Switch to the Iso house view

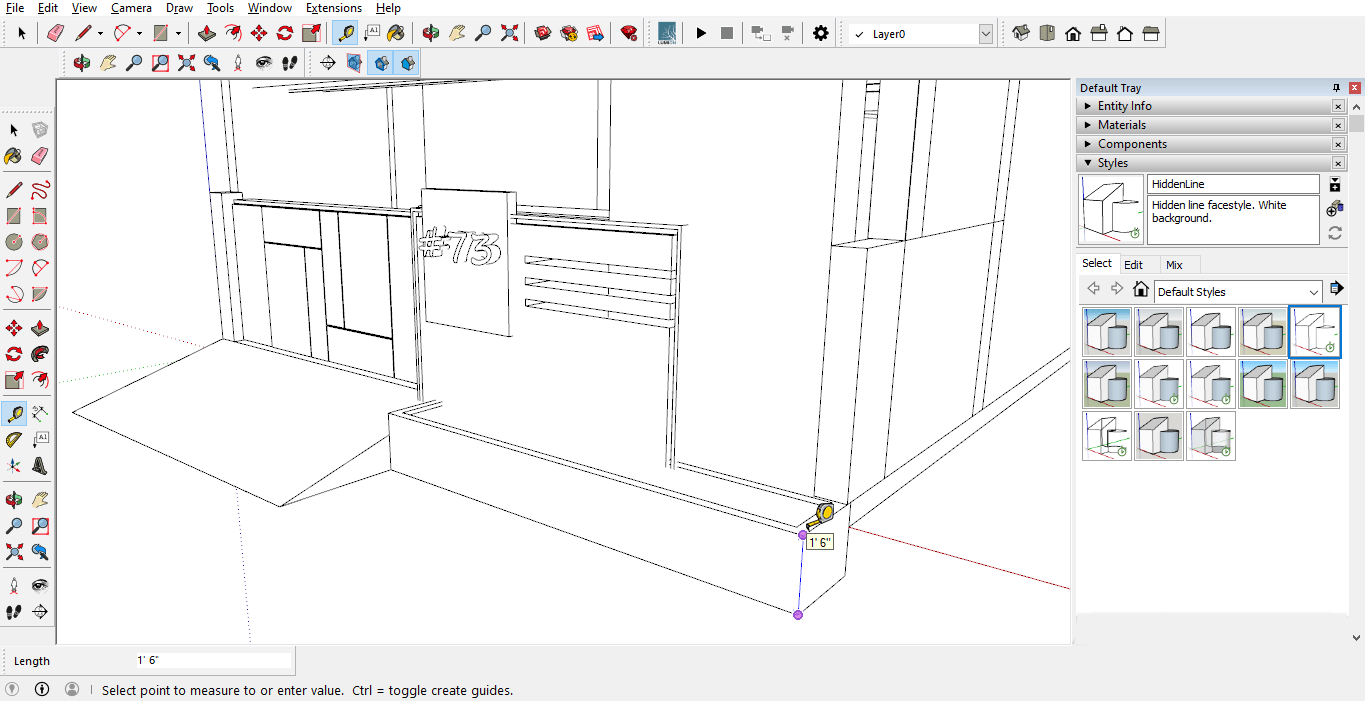[x=1021, y=33]
